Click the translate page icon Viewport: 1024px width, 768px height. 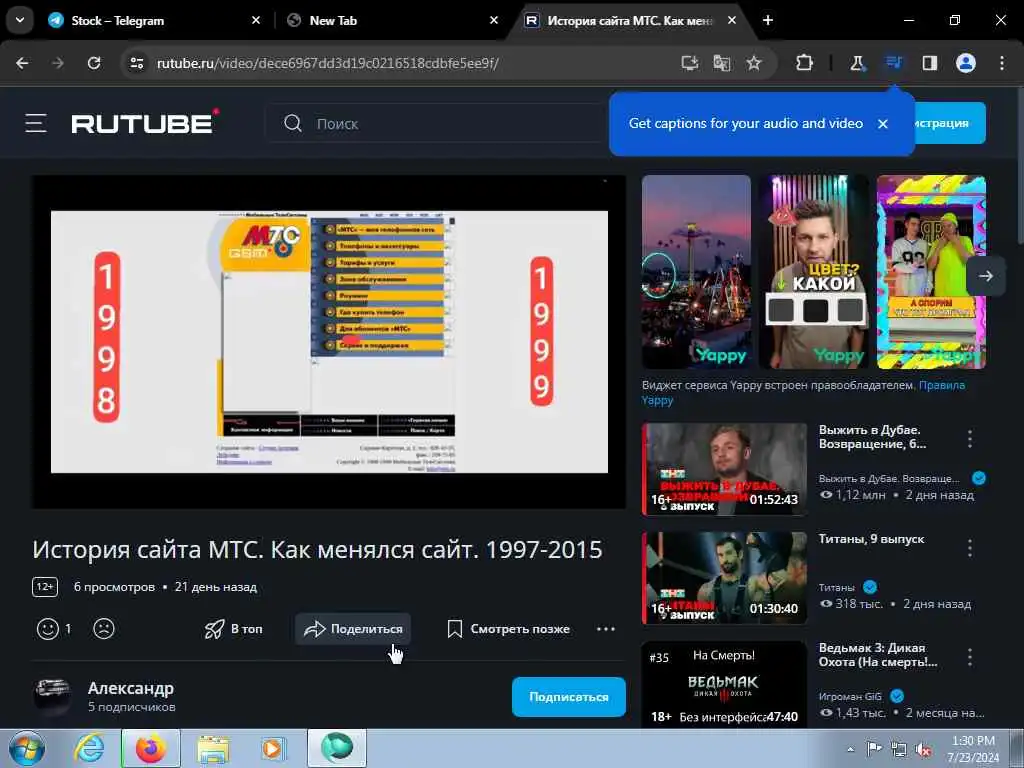coord(722,63)
